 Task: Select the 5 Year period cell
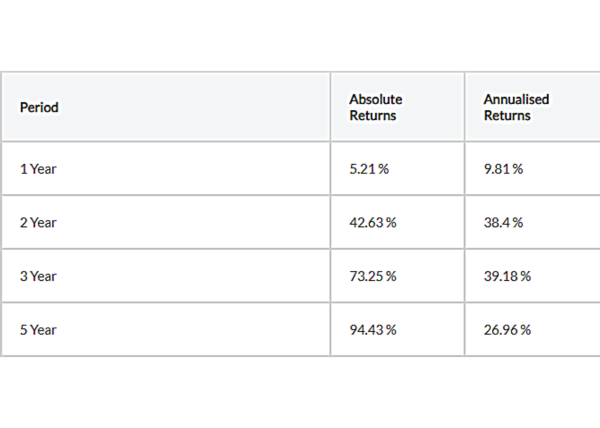[x=38, y=329]
